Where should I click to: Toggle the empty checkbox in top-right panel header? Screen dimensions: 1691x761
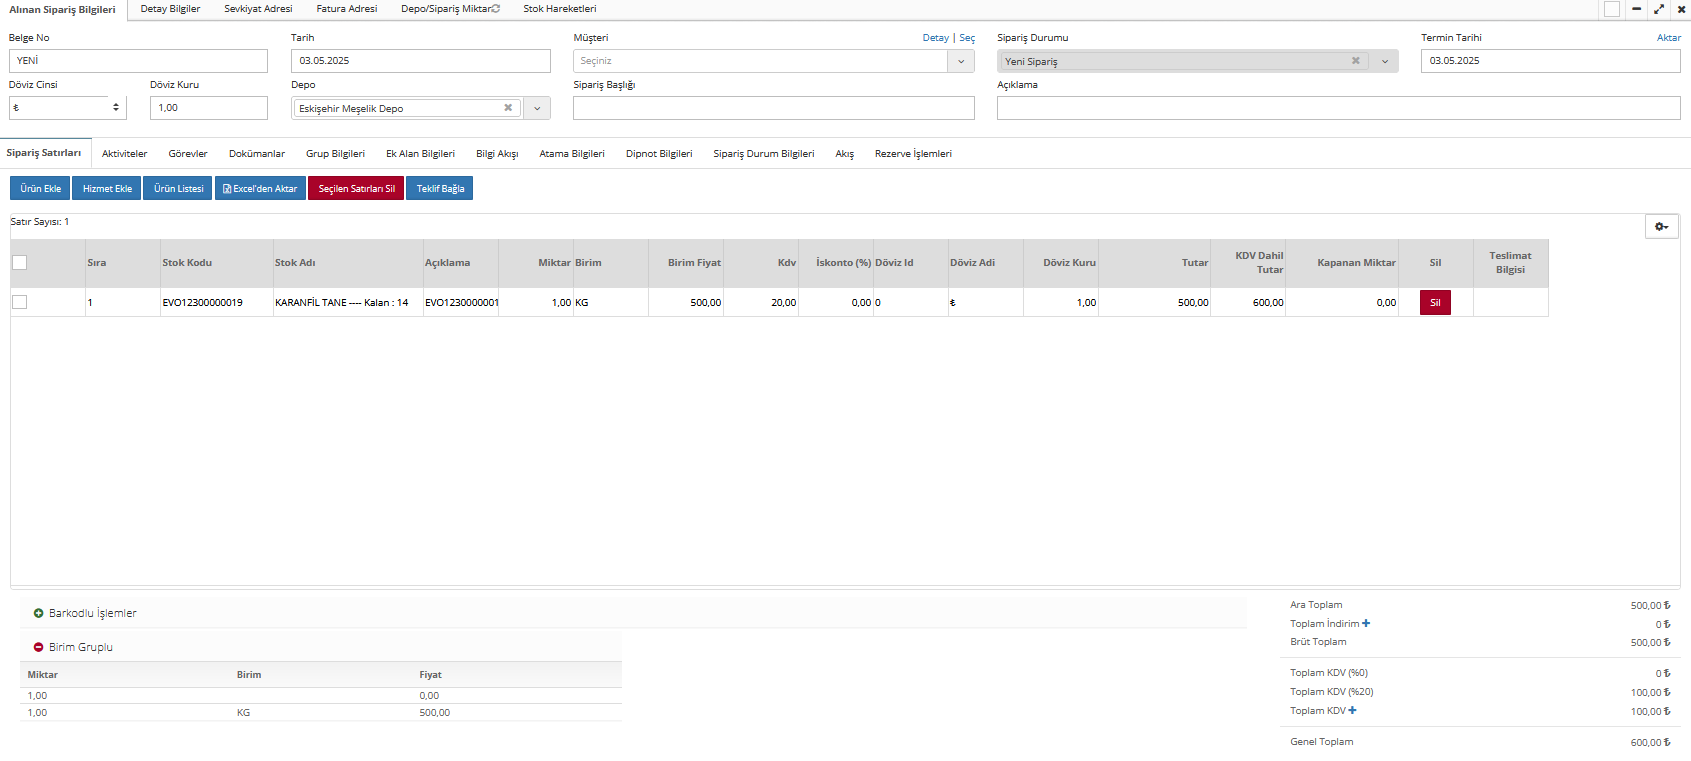(1612, 9)
